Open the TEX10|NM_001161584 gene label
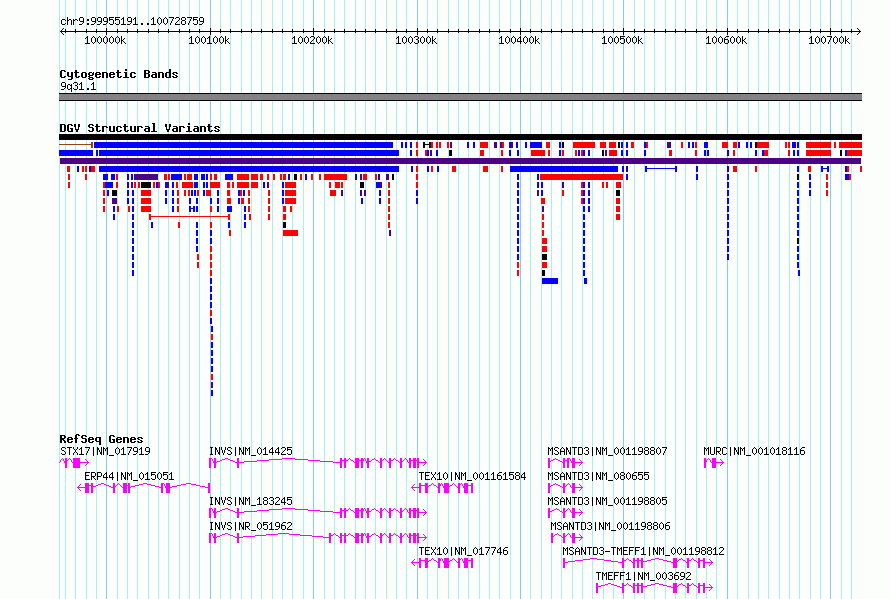The height and width of the screenshot is (599, 890). coord(472,476)
